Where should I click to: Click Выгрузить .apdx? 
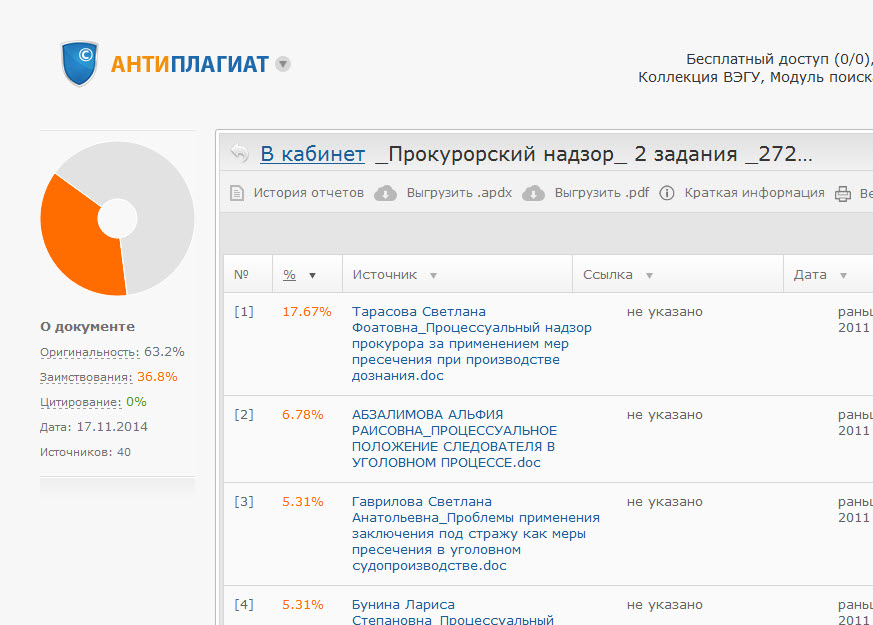(459, 193)
